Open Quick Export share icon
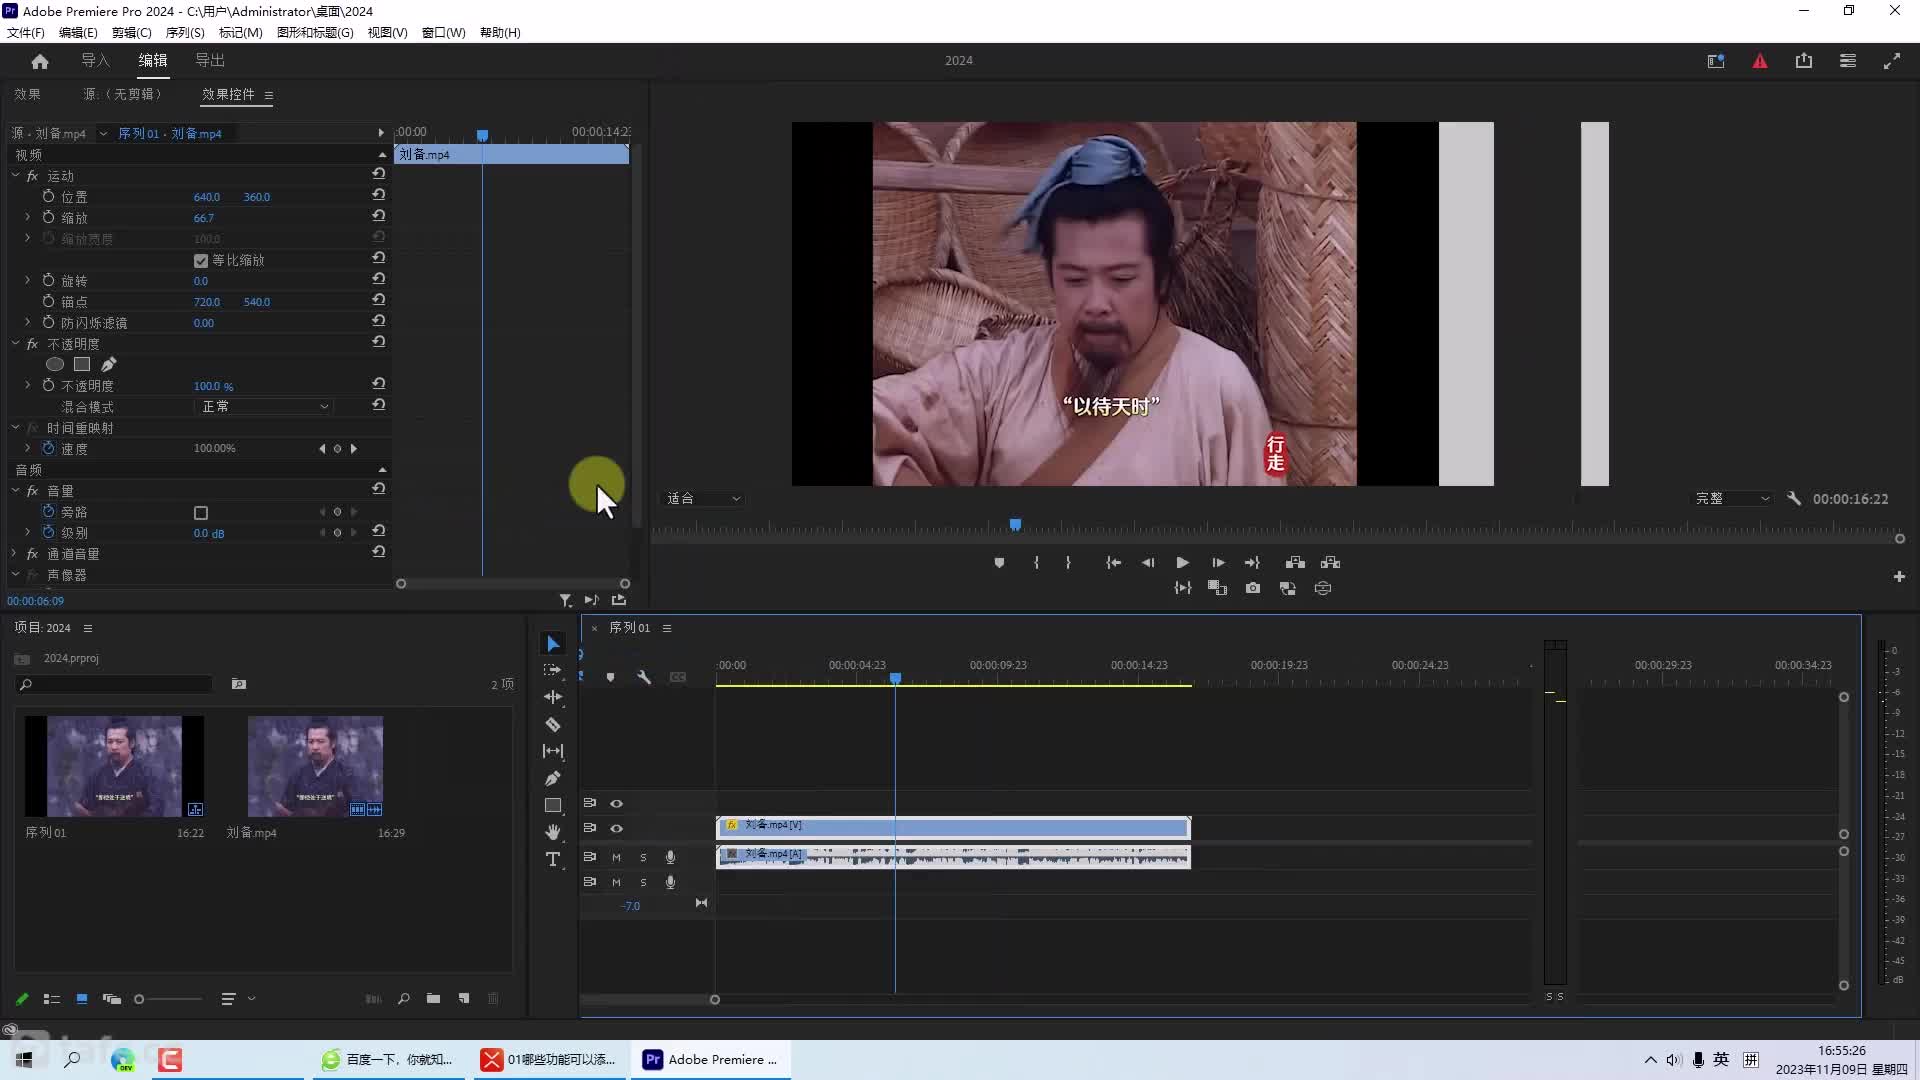 click(1804, 61)
